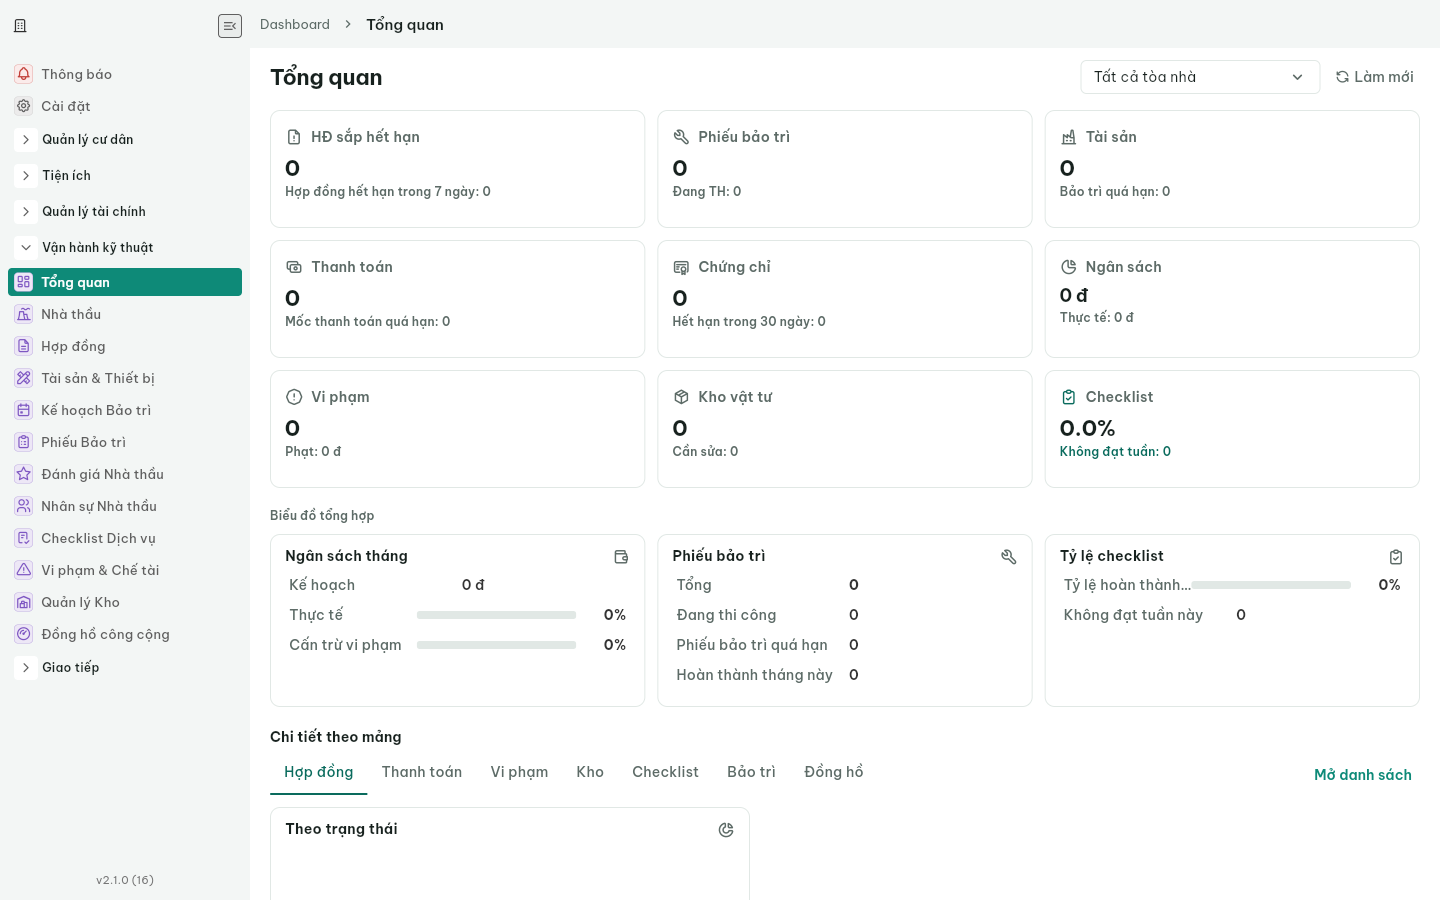Click the Nhân sự Nhà thầu people icon

pos(24,506)
